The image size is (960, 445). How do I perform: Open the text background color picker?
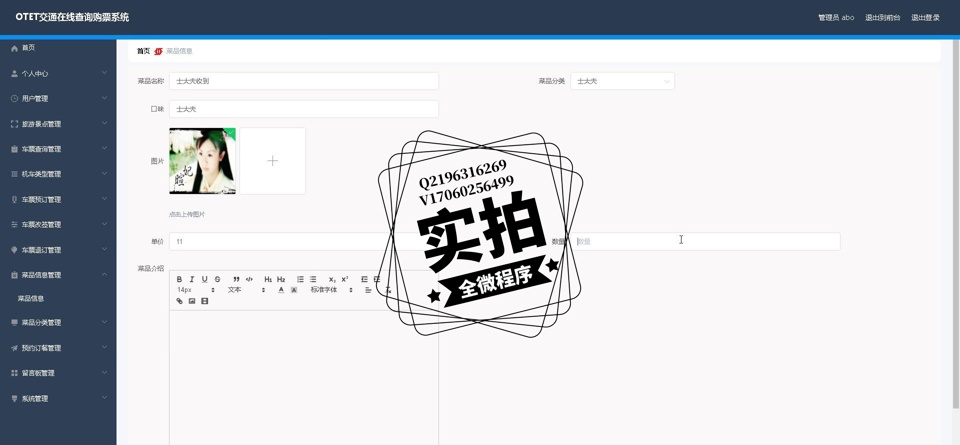click(294, 290)
